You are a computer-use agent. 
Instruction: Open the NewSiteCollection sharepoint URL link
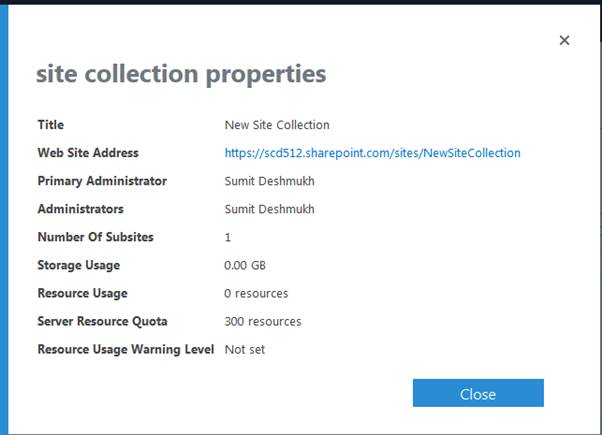pyautogui.click(x=372, y=153)
